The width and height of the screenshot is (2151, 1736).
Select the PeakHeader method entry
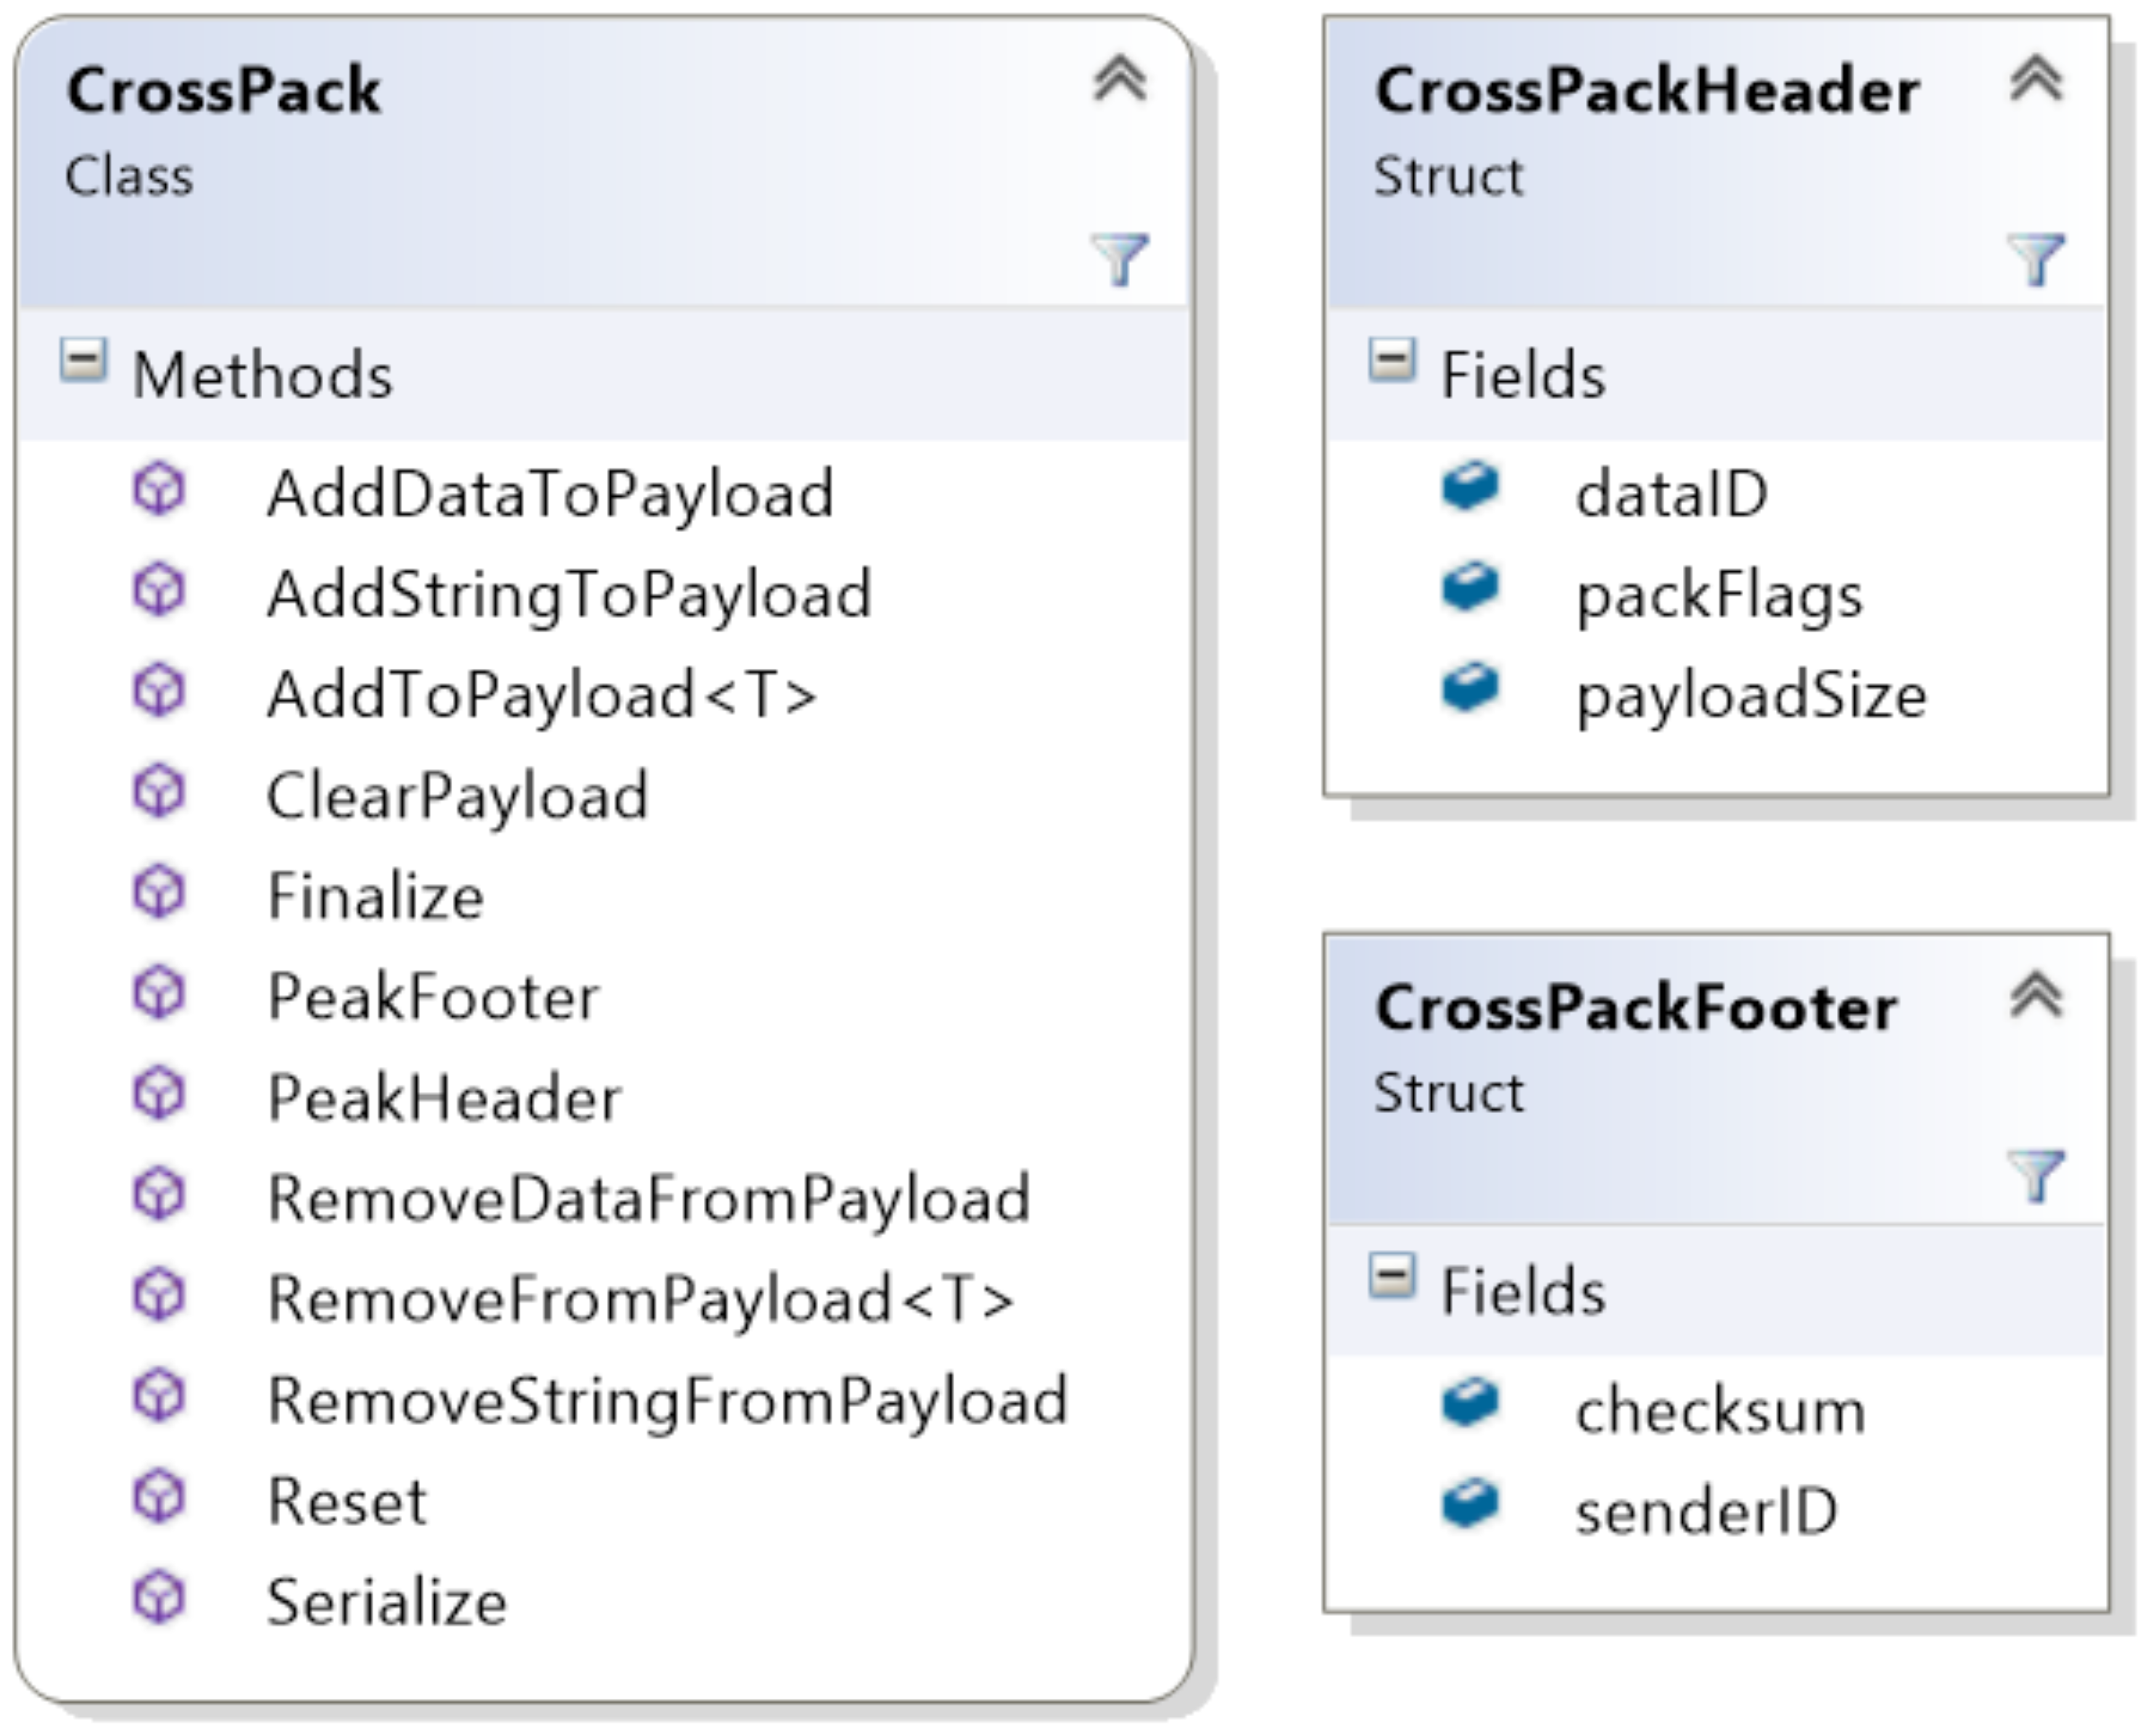444,1098
